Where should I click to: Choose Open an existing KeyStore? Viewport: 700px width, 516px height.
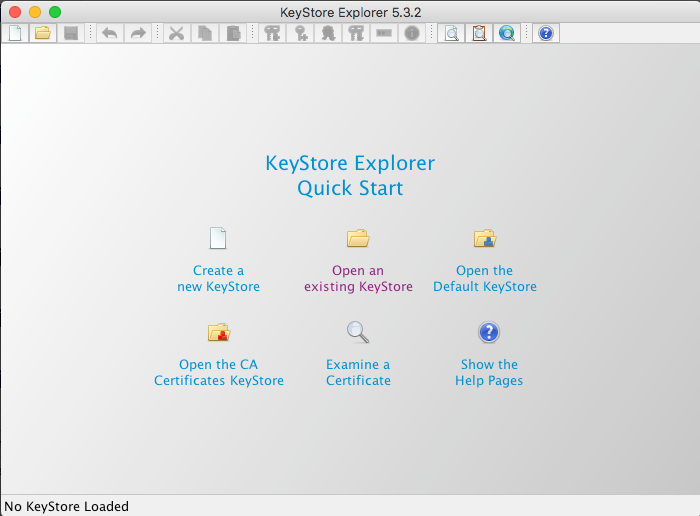(358, 261)
